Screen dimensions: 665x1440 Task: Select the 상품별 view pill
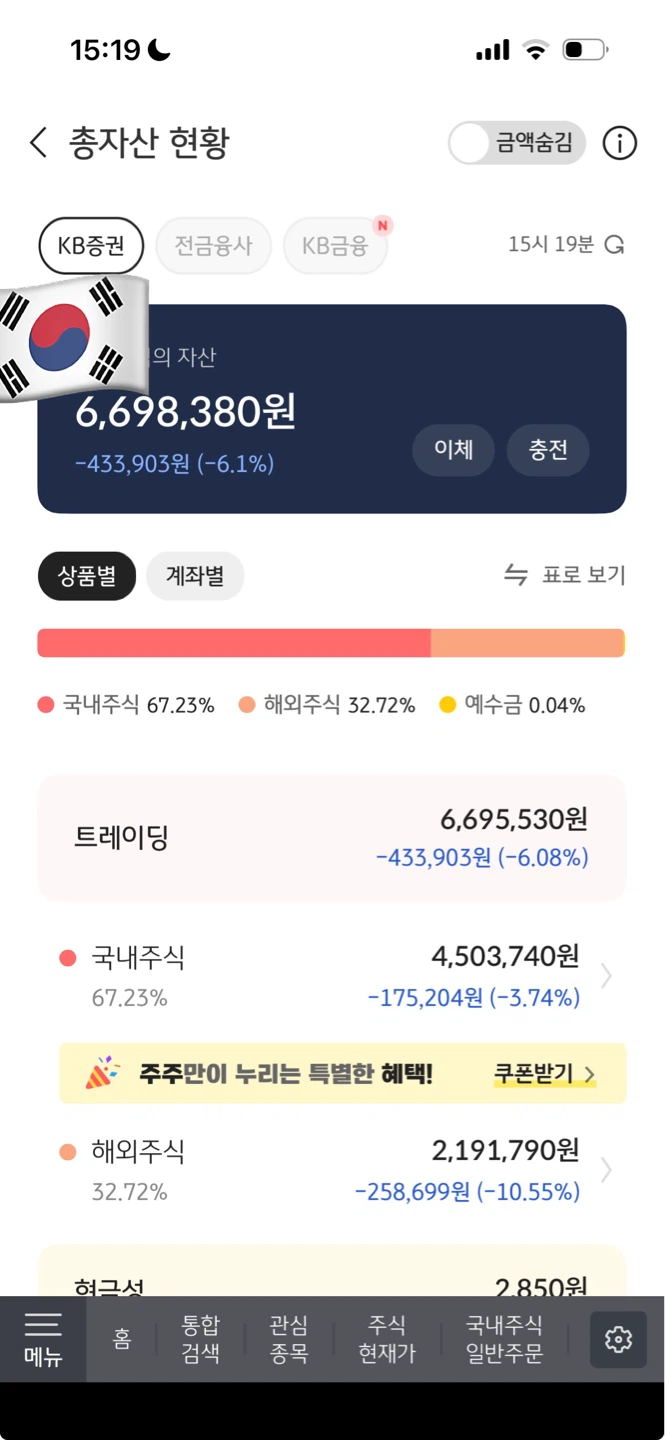(86, 576)
